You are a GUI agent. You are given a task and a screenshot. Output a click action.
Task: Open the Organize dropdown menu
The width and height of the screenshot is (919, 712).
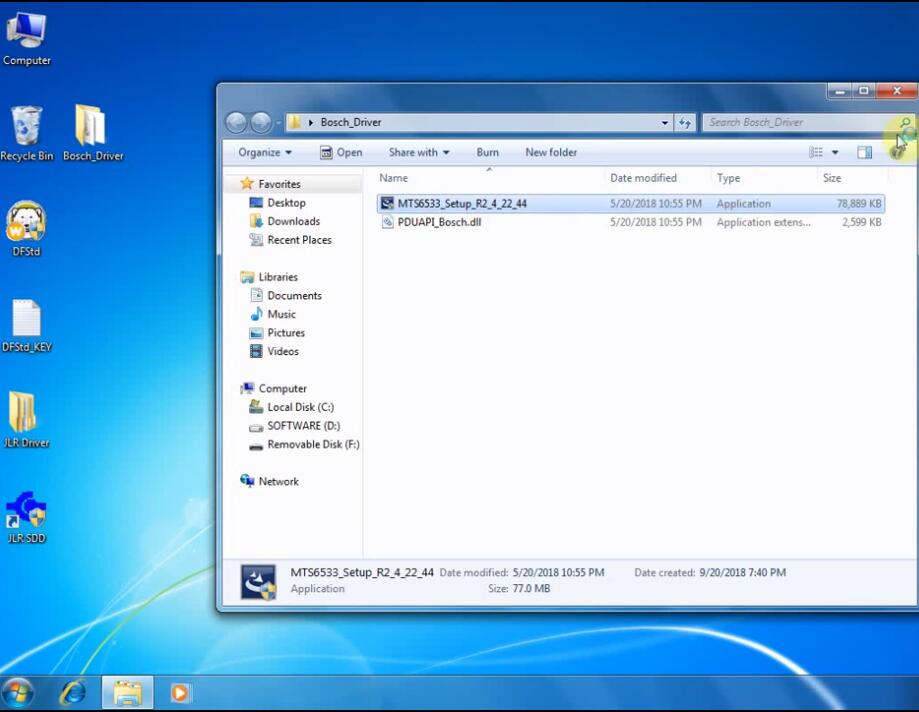click(x=264, y=152)
